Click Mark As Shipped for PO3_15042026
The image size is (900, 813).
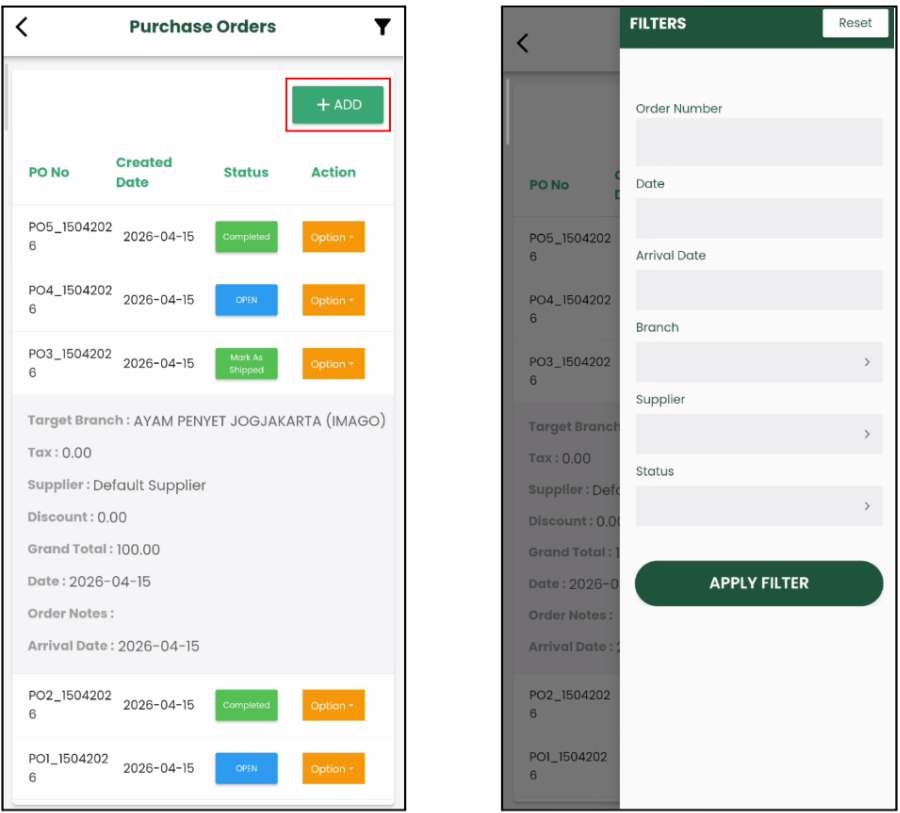click(246, 364)
